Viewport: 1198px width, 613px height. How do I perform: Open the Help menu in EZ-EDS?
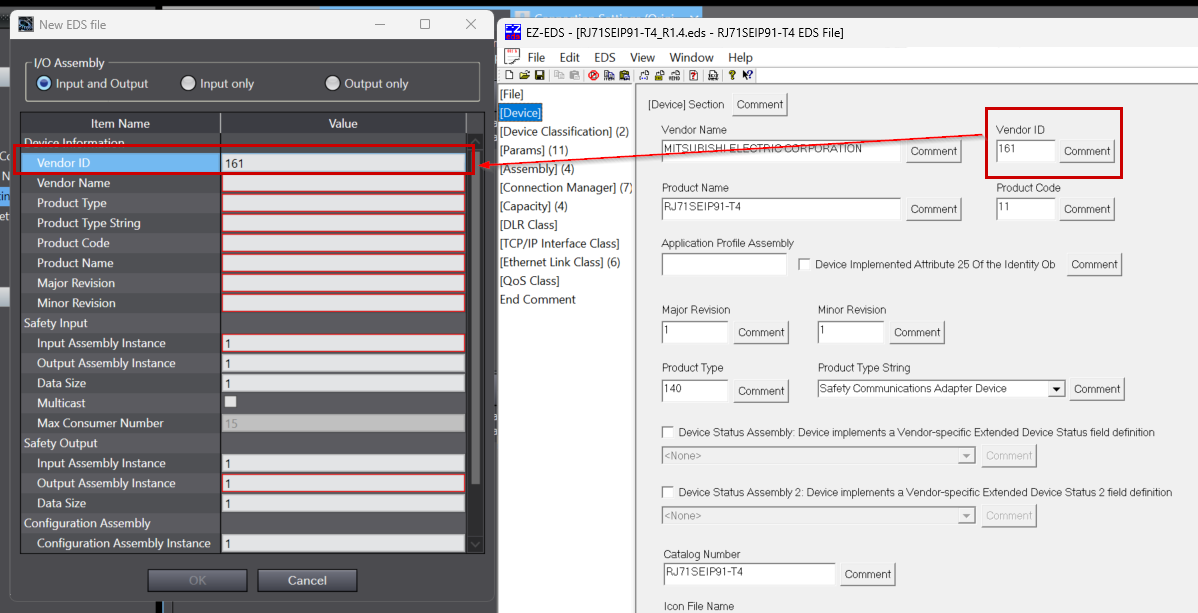click(x=740, y=57)
